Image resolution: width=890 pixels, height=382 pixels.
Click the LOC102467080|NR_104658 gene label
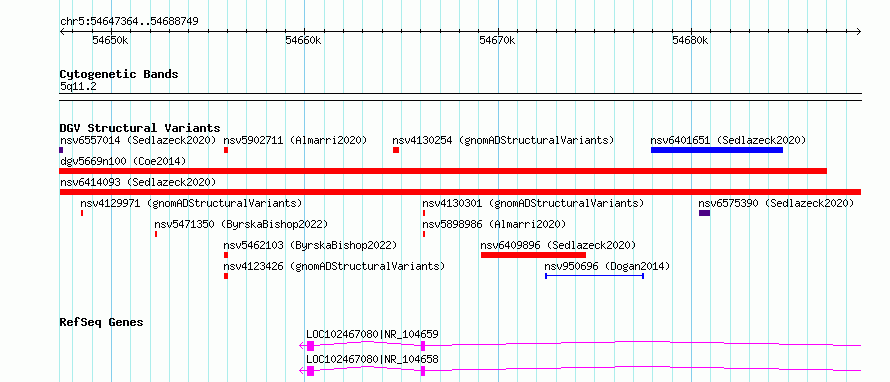tap(372, 359)
